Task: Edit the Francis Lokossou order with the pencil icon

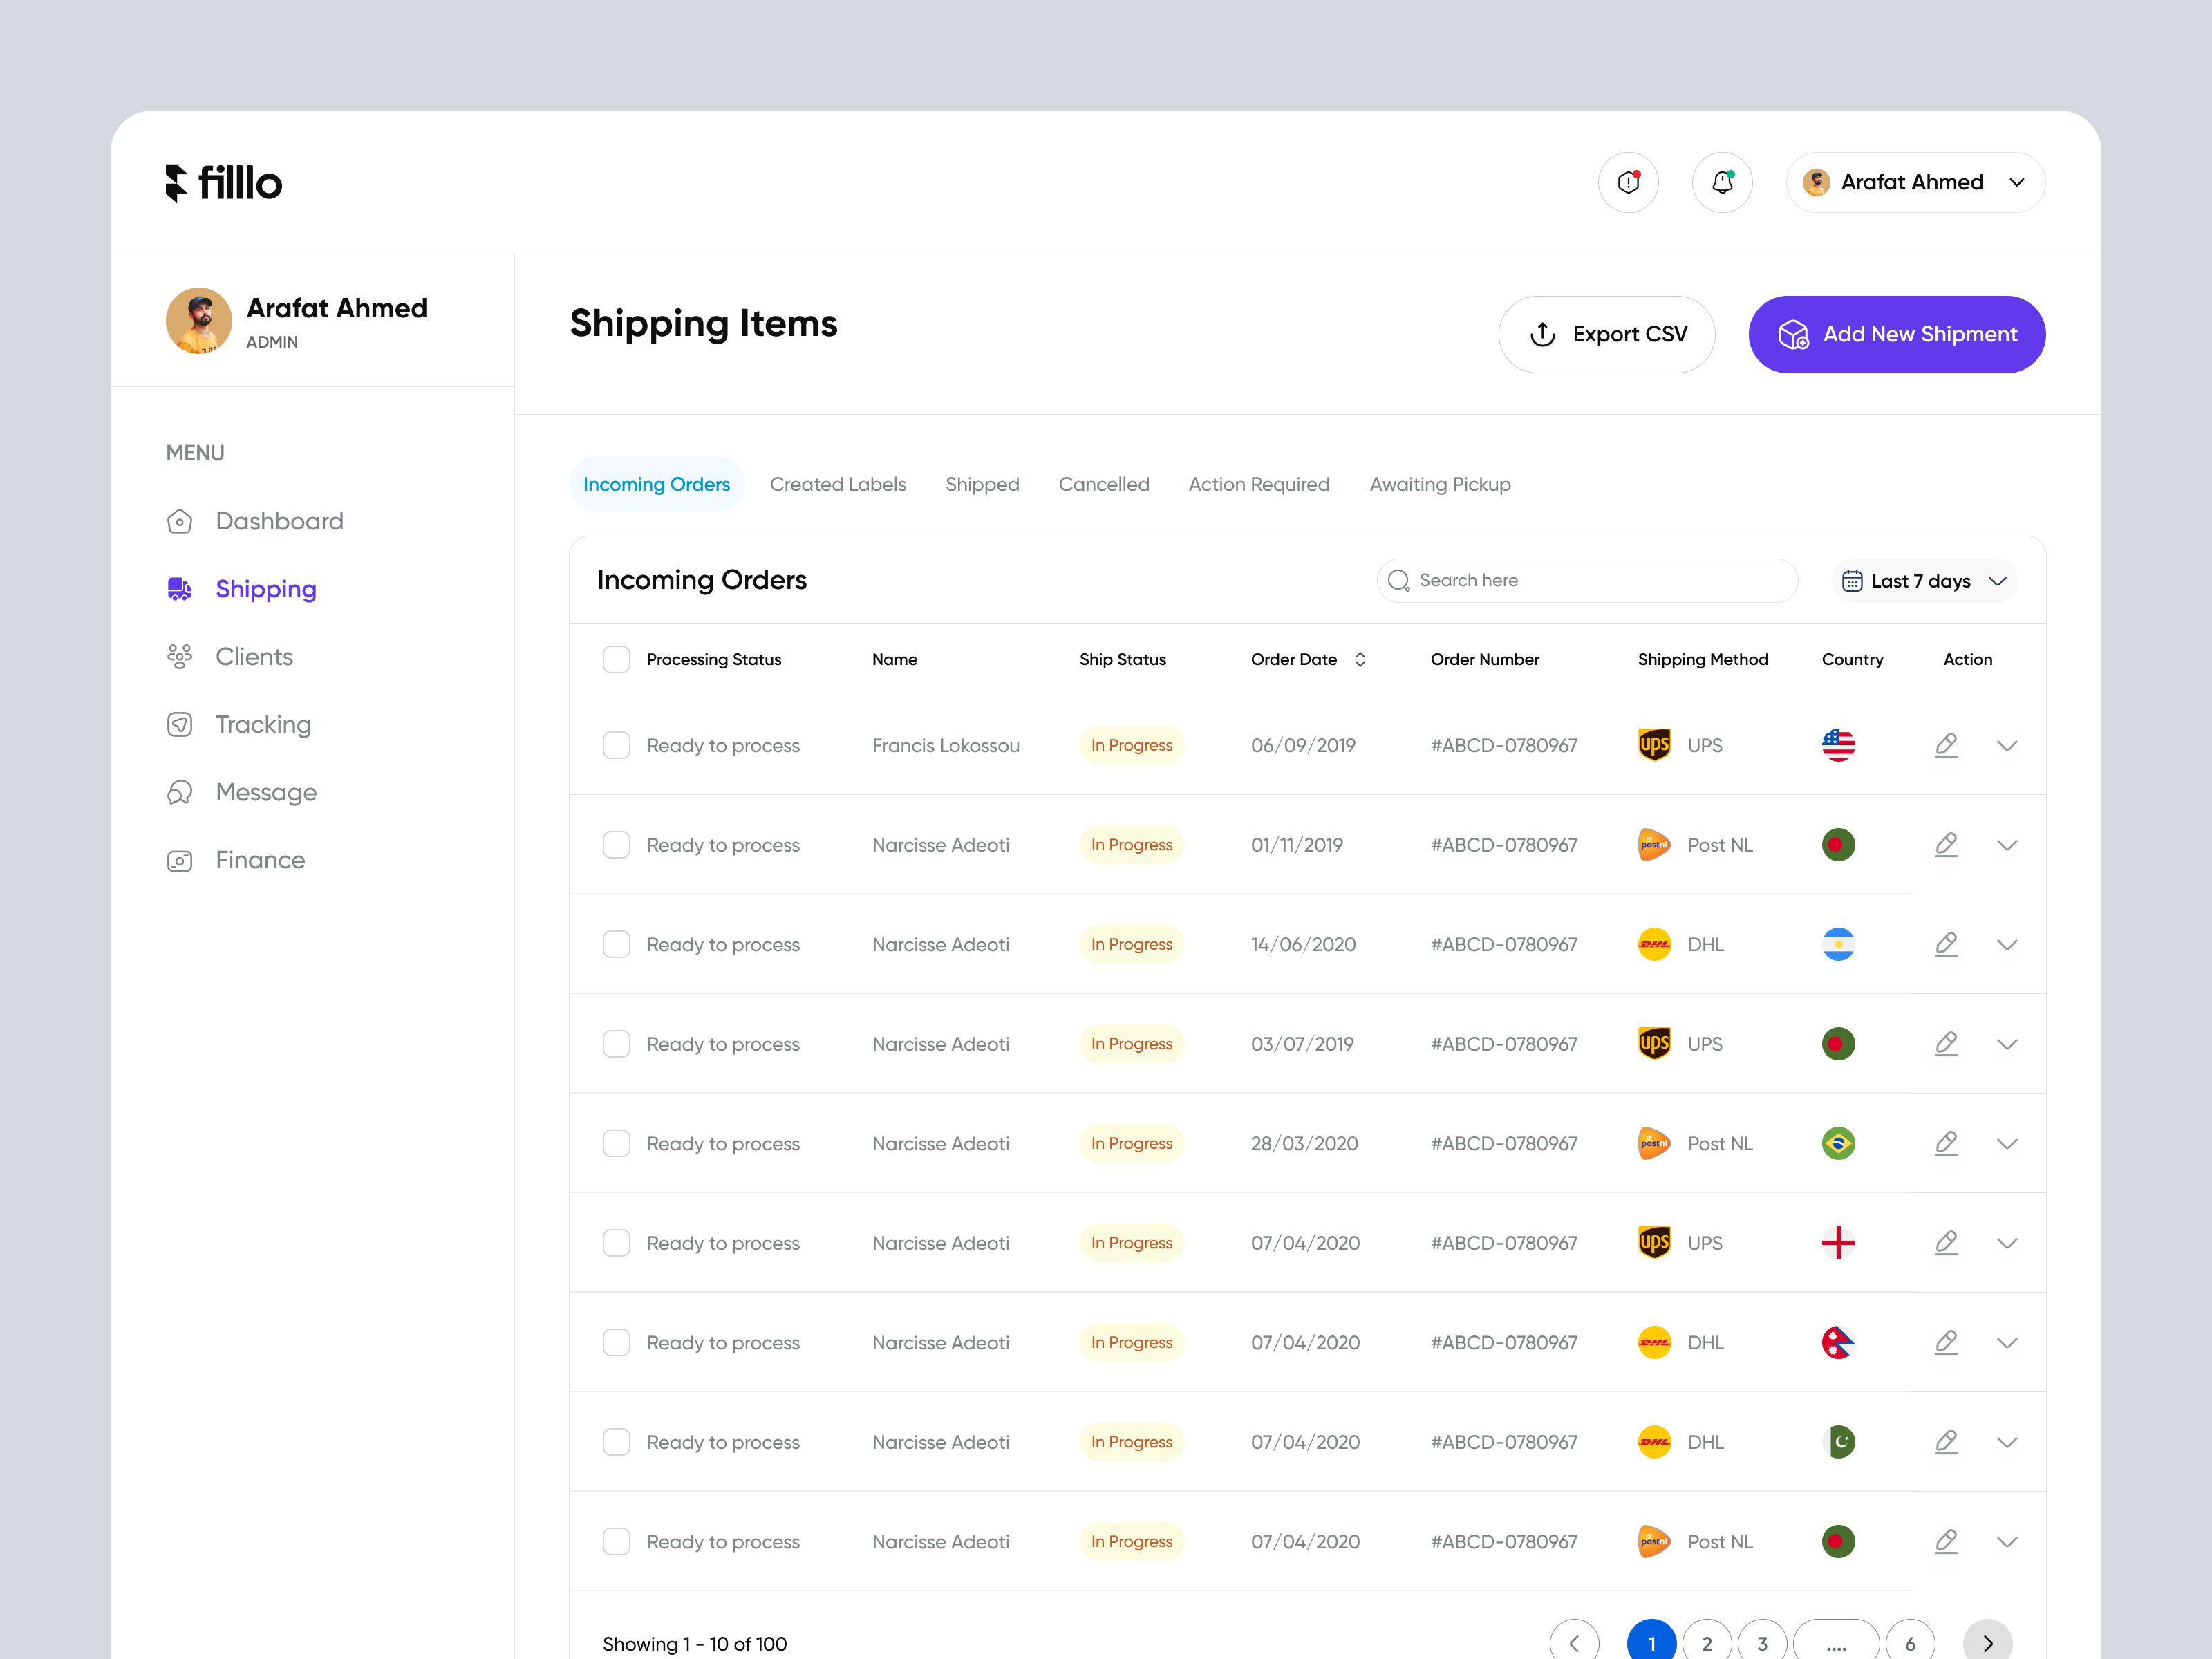Action: (1947, 745)
